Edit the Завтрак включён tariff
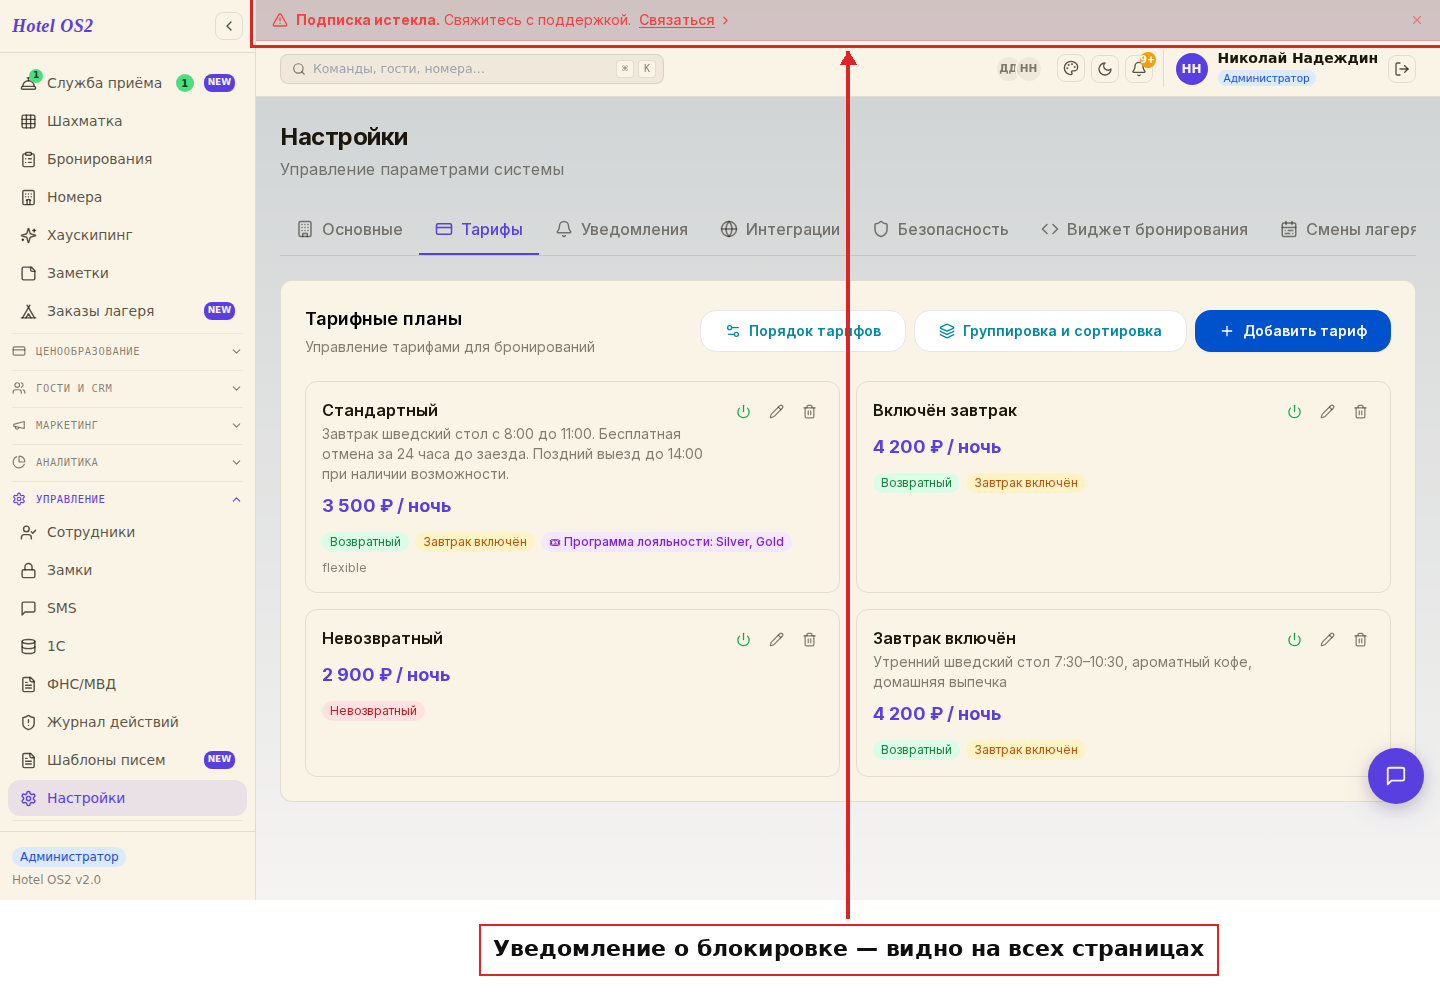 pos(1327,640)
